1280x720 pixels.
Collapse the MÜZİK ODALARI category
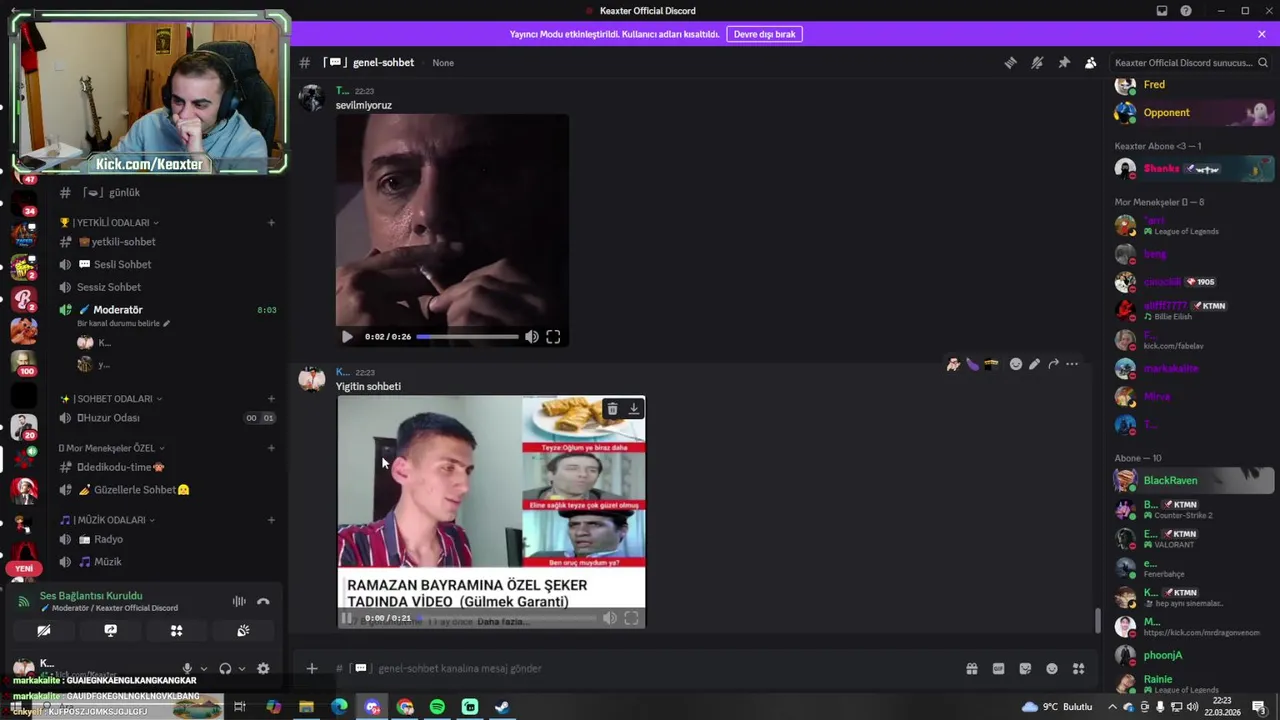coord(107,520)
